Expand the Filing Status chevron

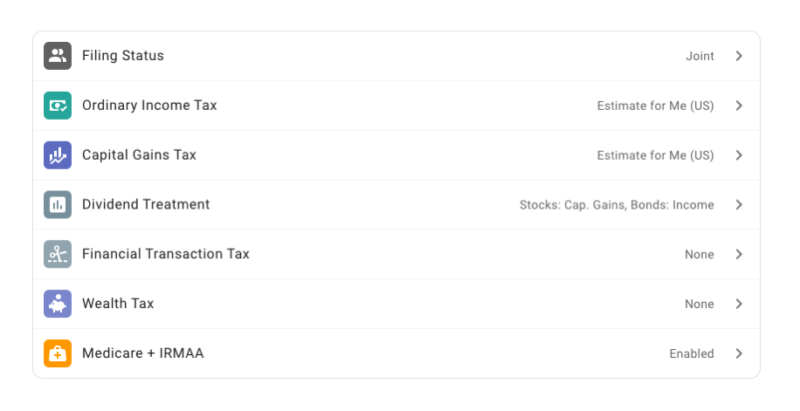click(739, 56)
